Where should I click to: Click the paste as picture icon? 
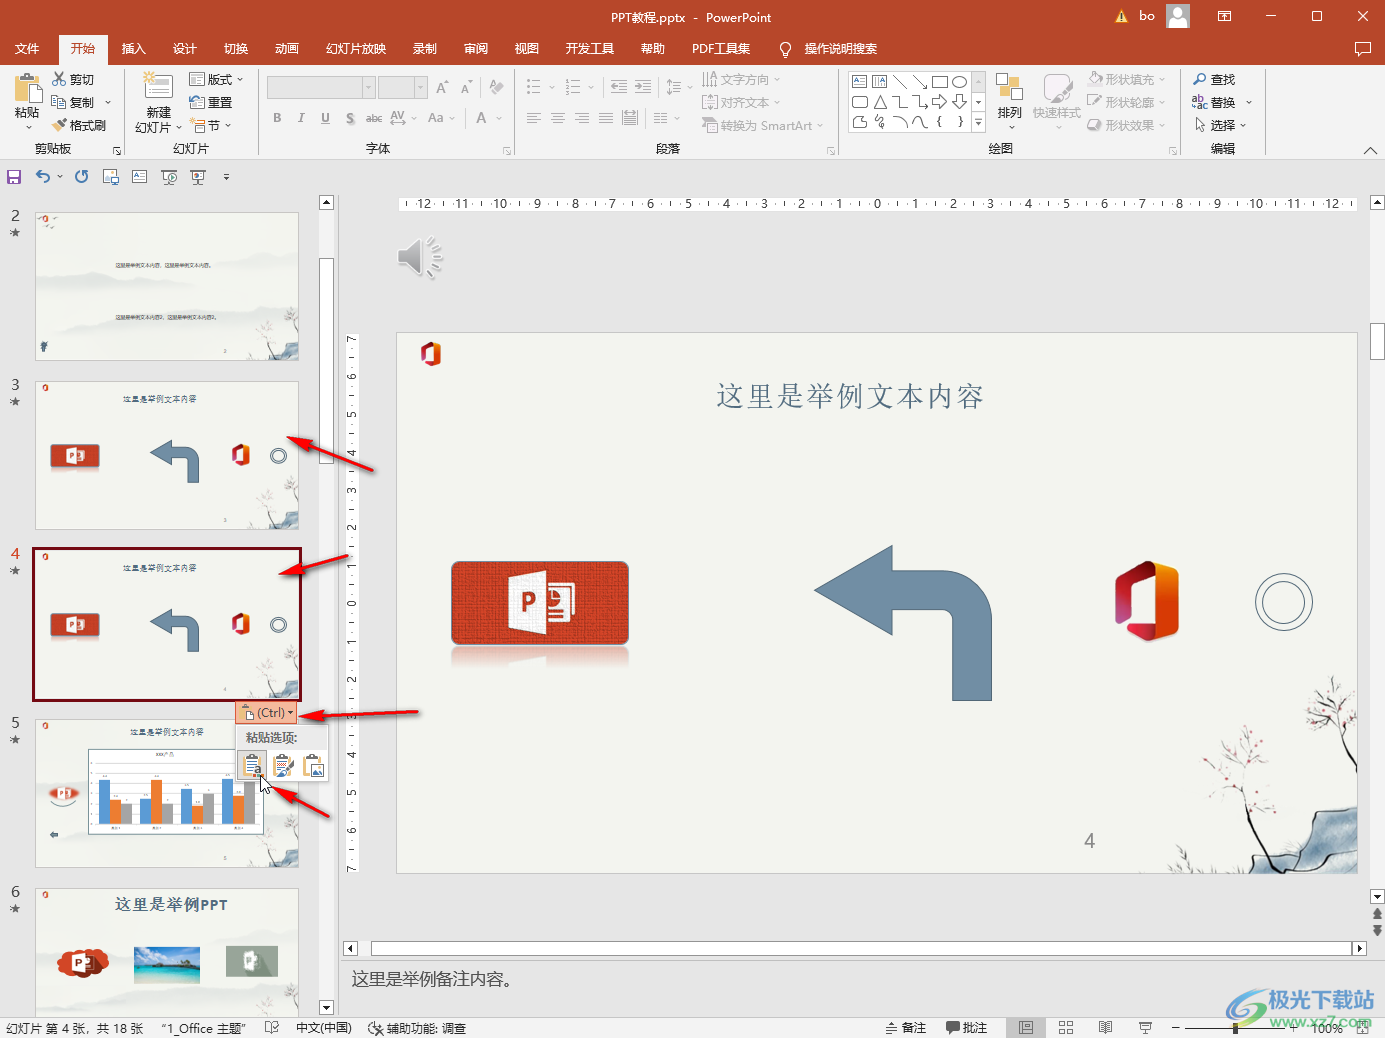point(313,767)
